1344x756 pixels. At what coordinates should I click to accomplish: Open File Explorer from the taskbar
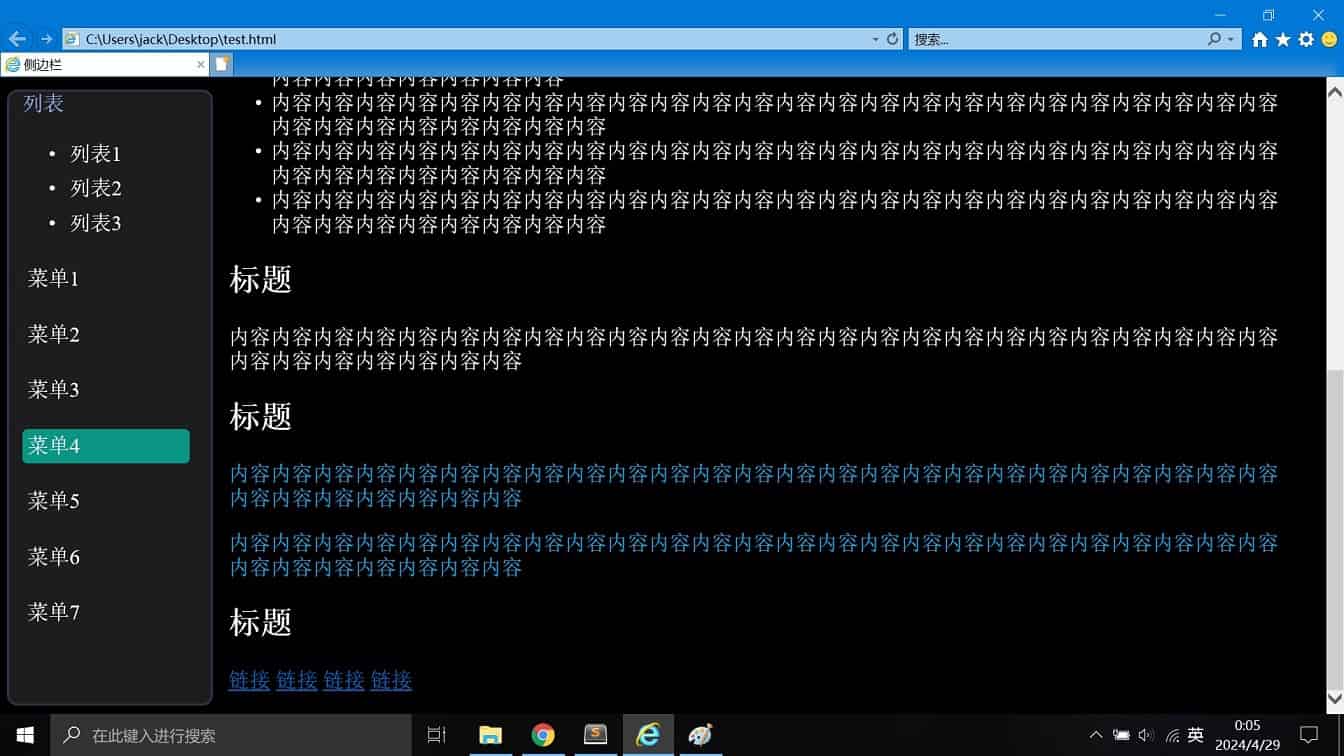[490, 735]
